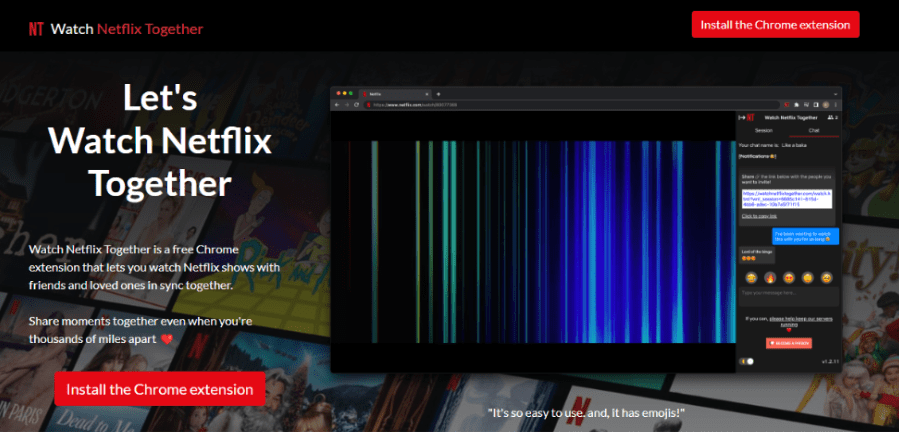Select the invite link URL box
The image size is (899, 432).
787,199
